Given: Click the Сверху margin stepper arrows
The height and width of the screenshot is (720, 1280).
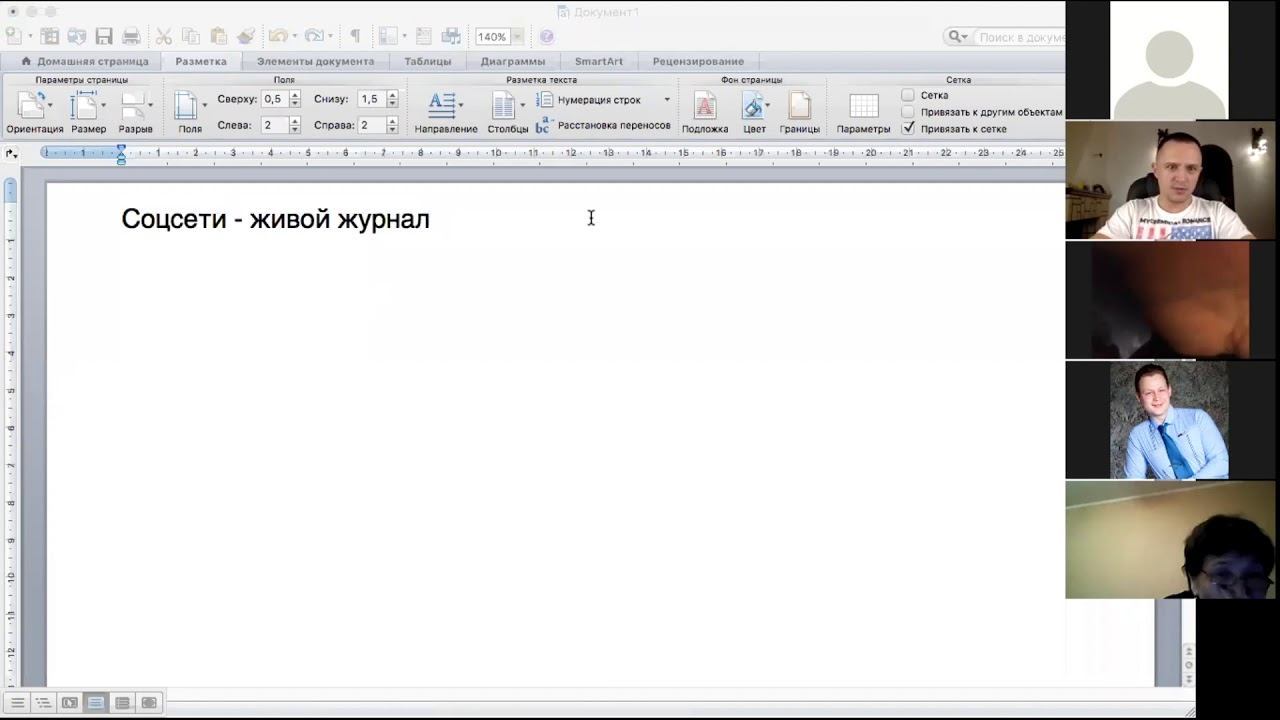Looking at the screenshot, I should click(295, 99).
